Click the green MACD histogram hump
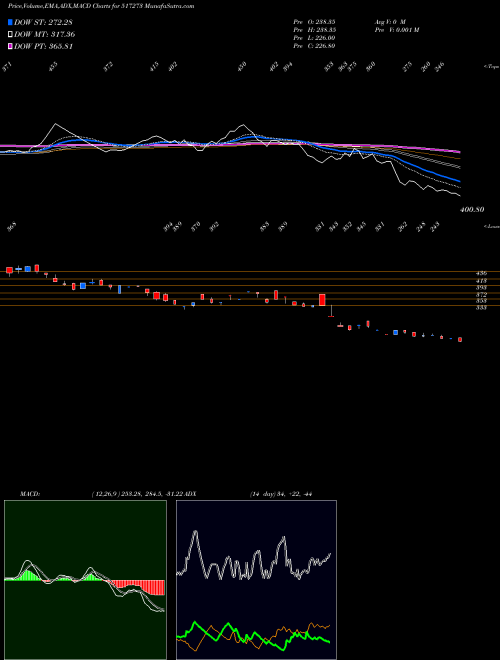Viewport: 500px width, 660px height. click(x=28, y=575)
